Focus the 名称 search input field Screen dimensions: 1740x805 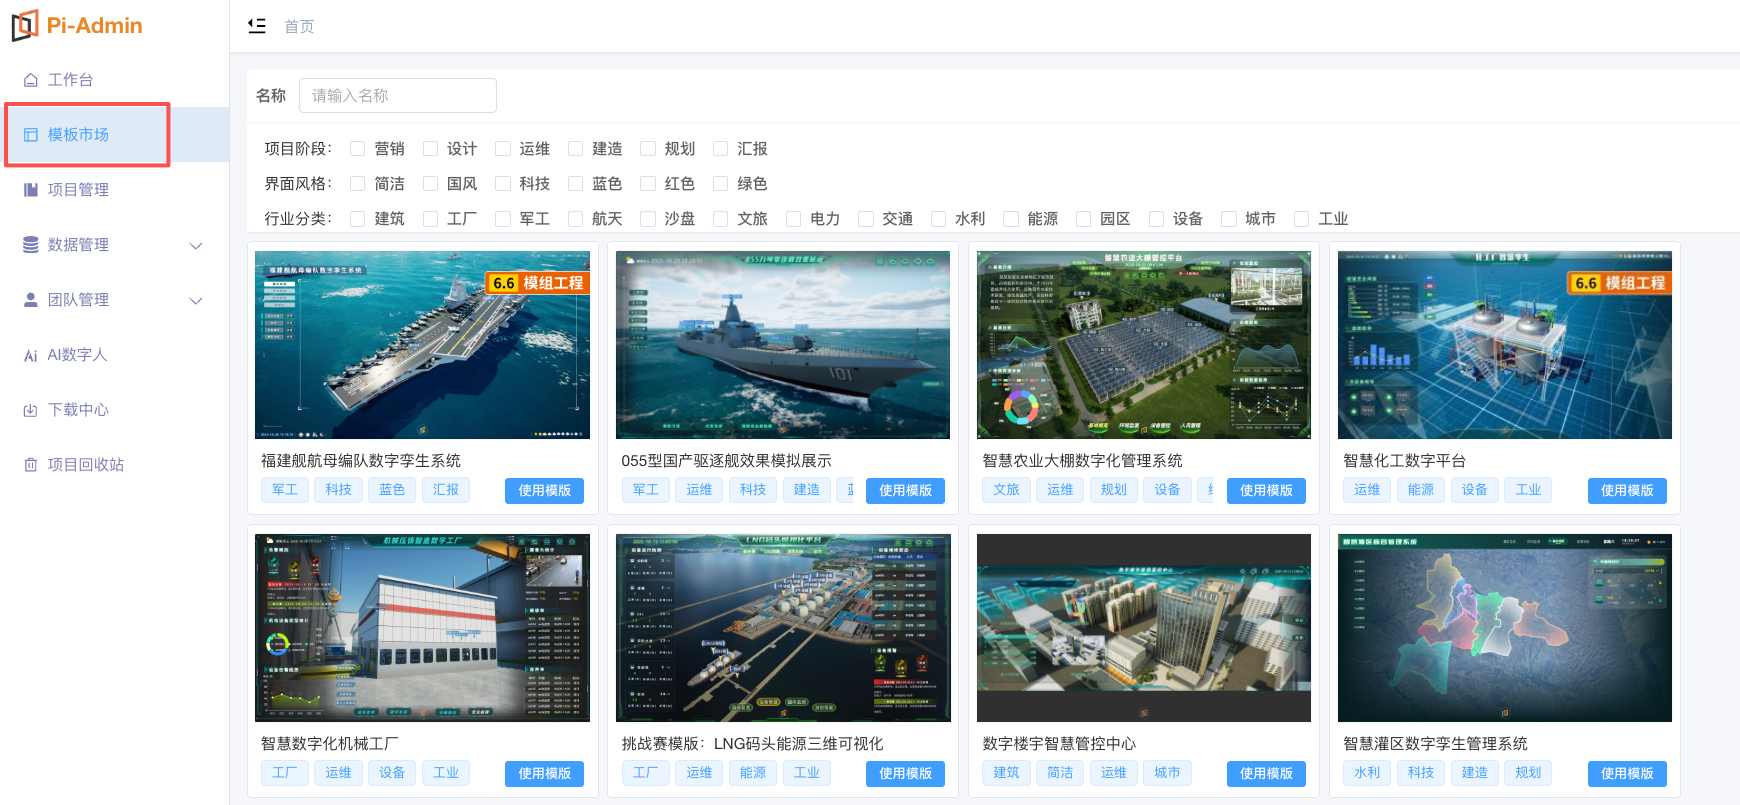398,96
